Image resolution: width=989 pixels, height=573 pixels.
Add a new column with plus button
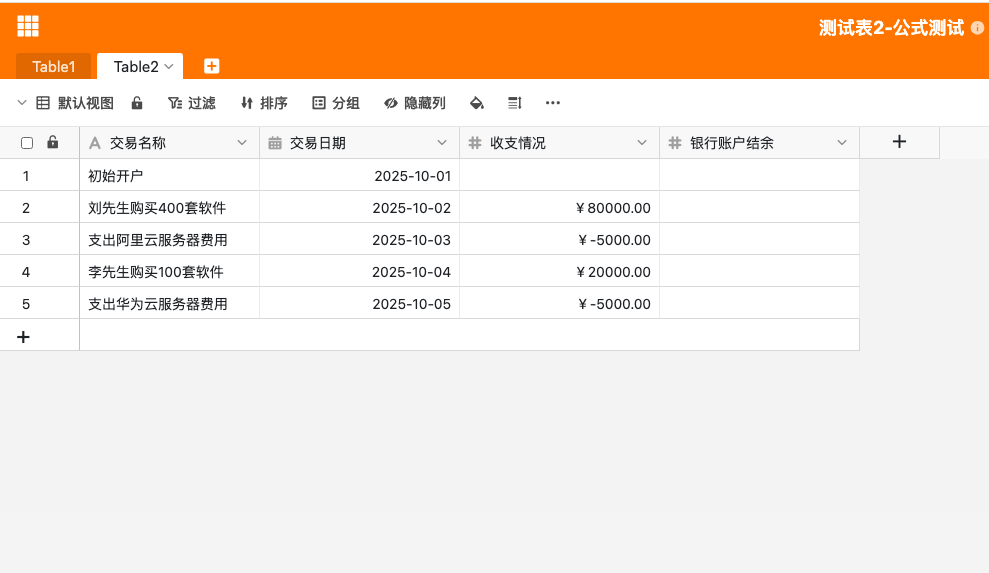[x=899, y=142]
